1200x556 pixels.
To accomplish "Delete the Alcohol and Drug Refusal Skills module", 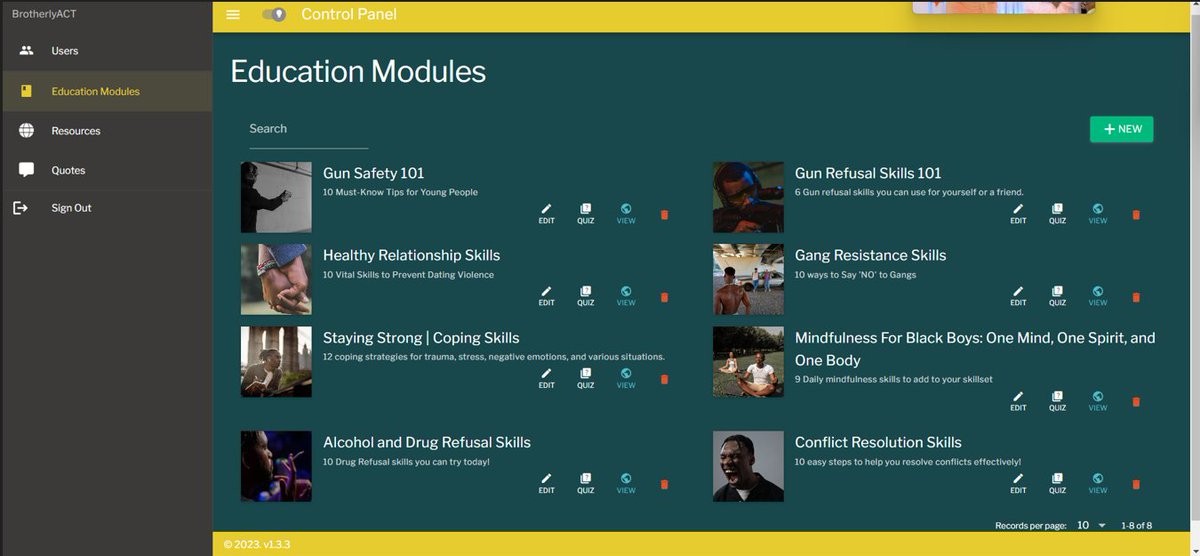I will [x=664, y=485].
